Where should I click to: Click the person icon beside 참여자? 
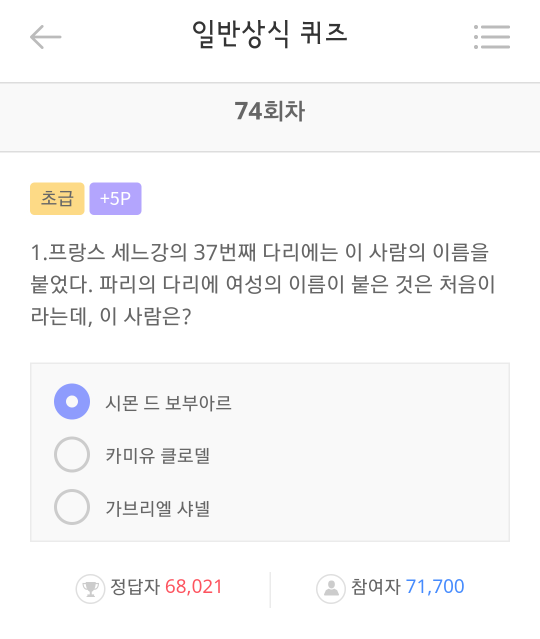(x=331, y=588)
